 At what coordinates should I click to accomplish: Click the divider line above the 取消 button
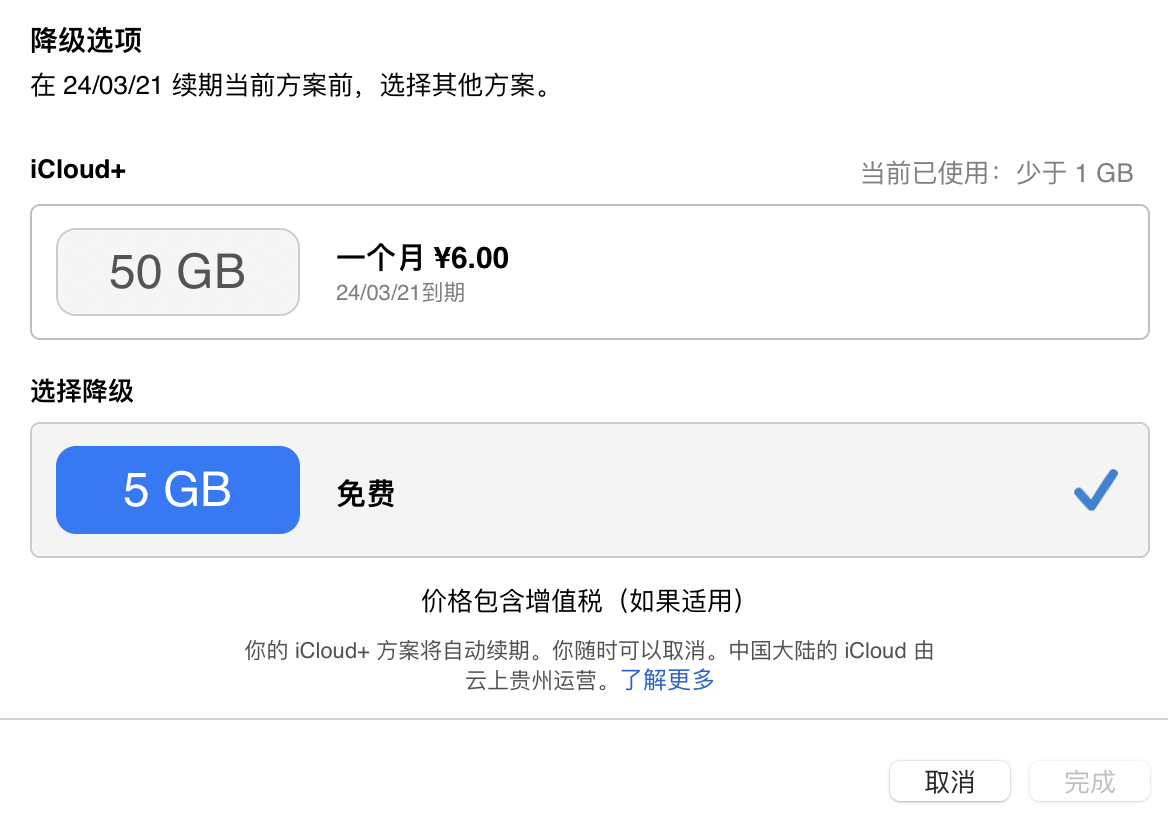pyautogui.click(x=584, y=718)
